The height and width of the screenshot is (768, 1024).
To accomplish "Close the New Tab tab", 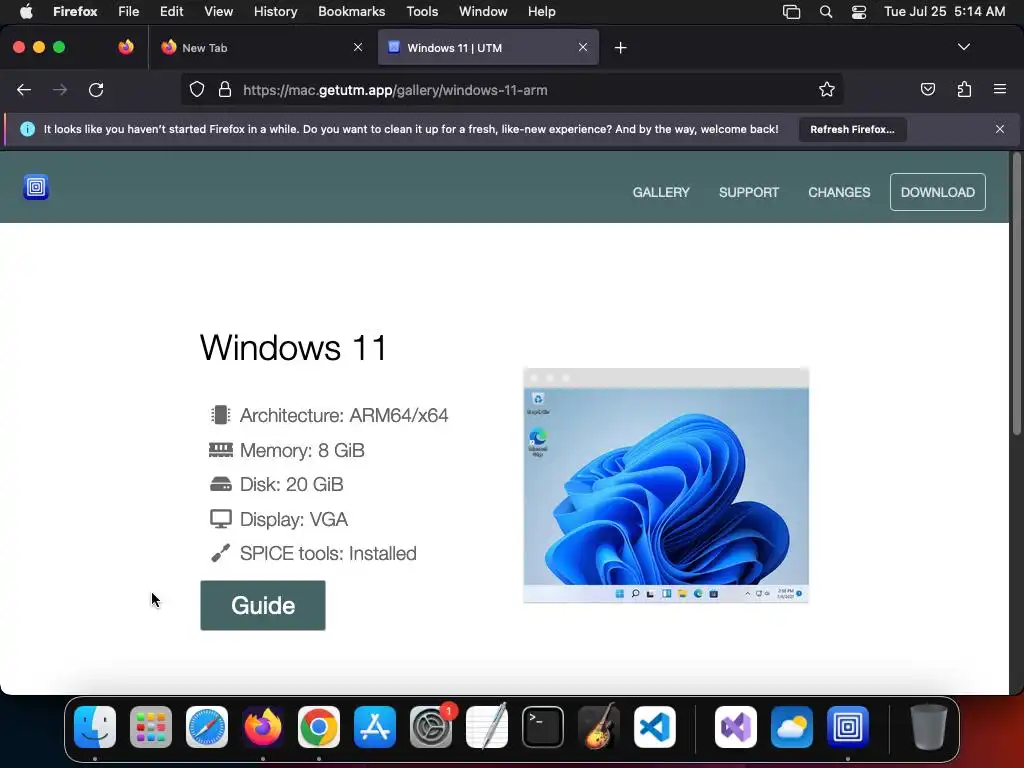I will pos(358,47).
